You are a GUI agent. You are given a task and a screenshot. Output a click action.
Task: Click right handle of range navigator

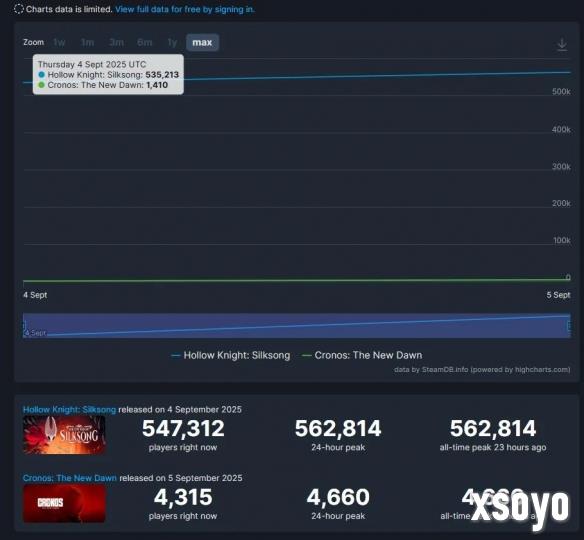pos(569,326)
